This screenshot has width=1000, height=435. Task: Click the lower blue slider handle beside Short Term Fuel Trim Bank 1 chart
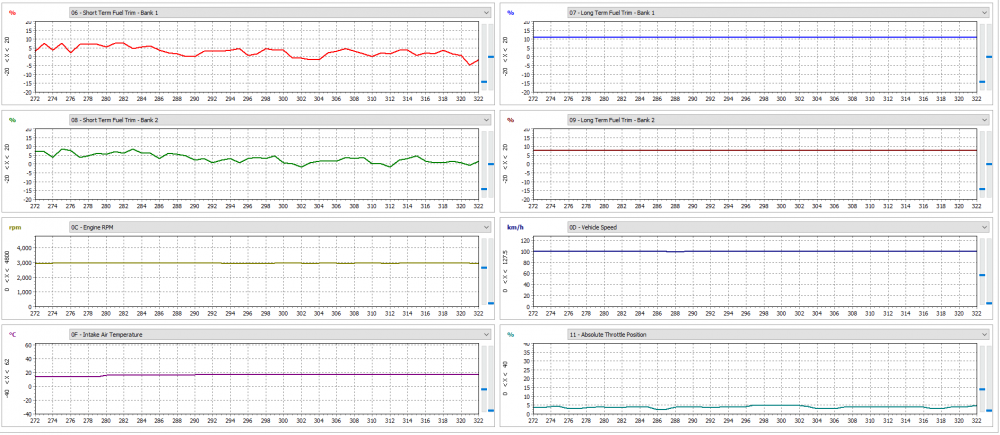click(x=483, y=82)
